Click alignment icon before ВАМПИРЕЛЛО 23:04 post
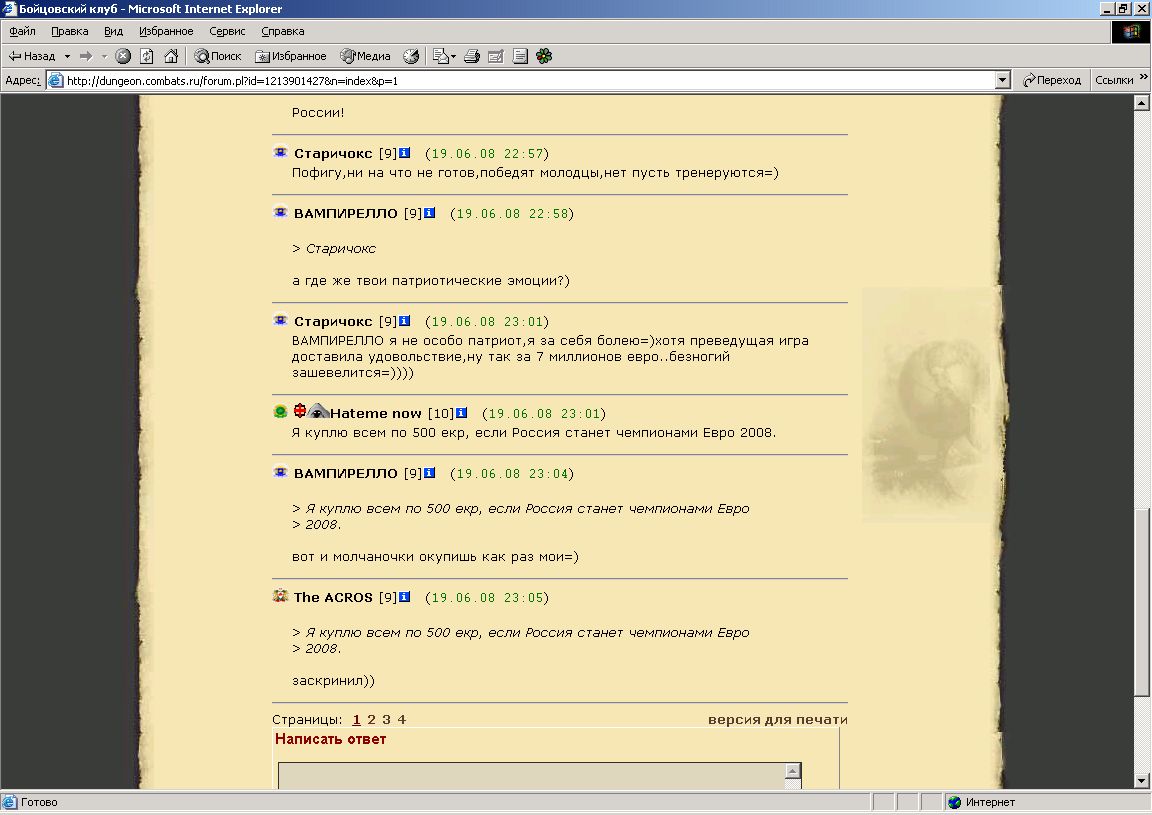 point(280,472)
